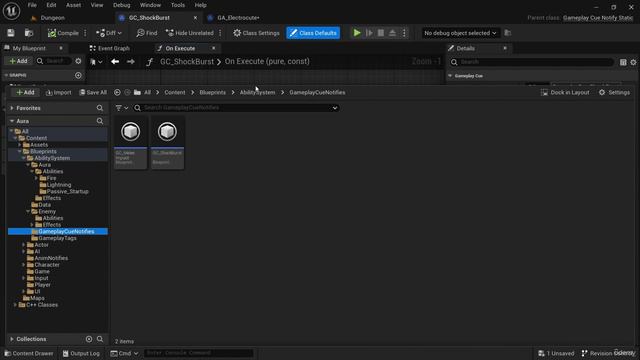Expand the Collections section

click(12, 339)
